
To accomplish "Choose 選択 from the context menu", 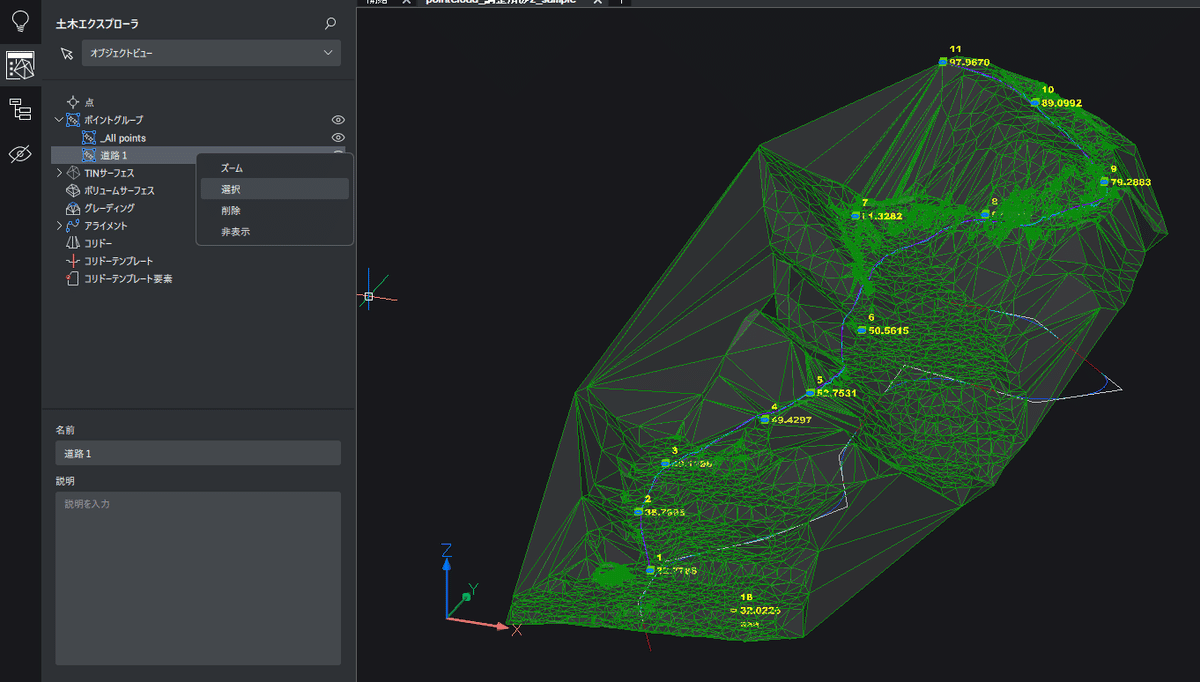I will (x=275, y=189).
